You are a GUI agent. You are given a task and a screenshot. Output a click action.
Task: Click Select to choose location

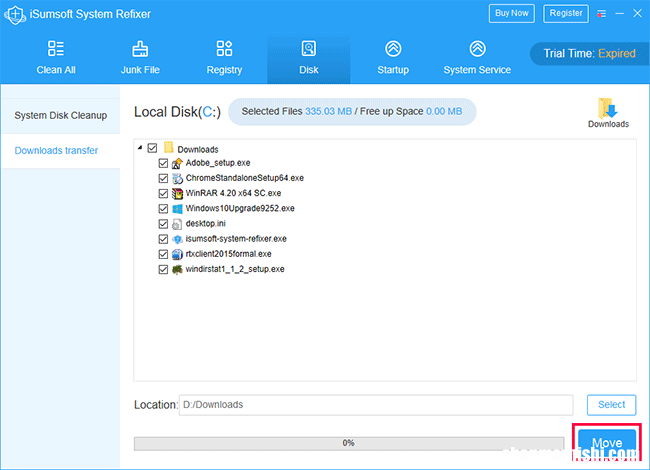click(611, 405)
